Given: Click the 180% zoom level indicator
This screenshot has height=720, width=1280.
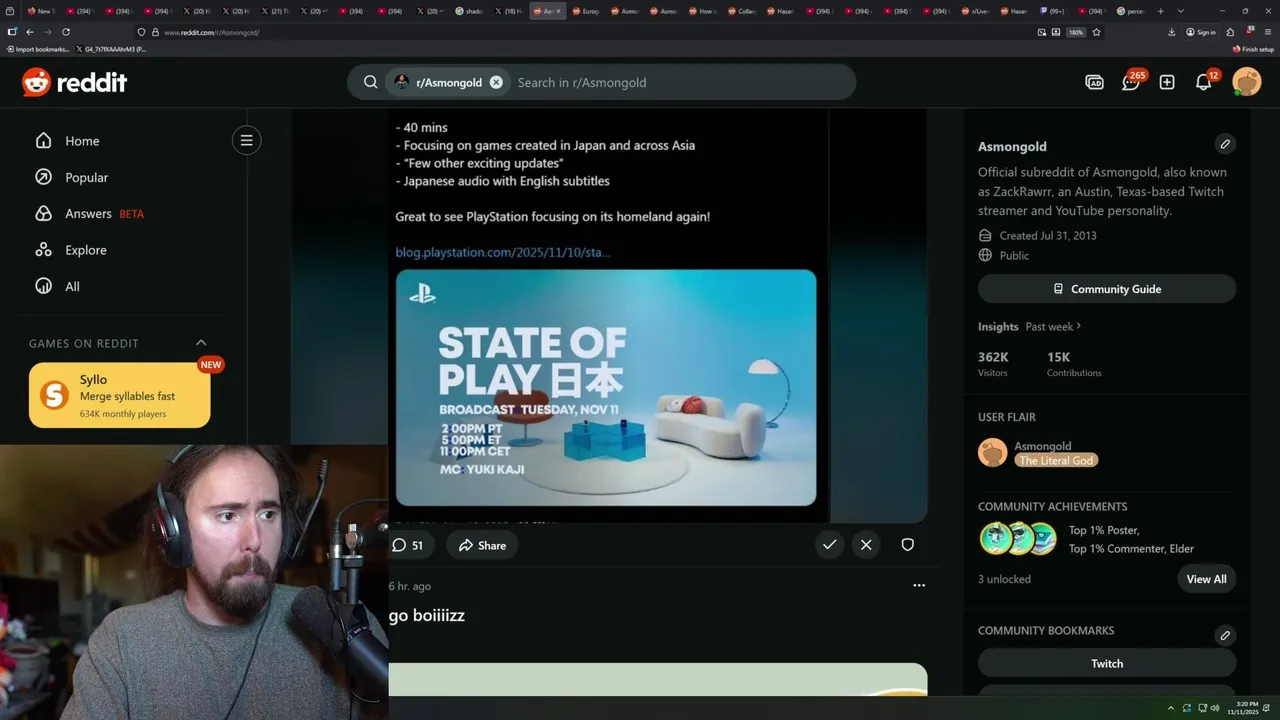Looking at the screenshot, I should click(x=1076, y=32).
